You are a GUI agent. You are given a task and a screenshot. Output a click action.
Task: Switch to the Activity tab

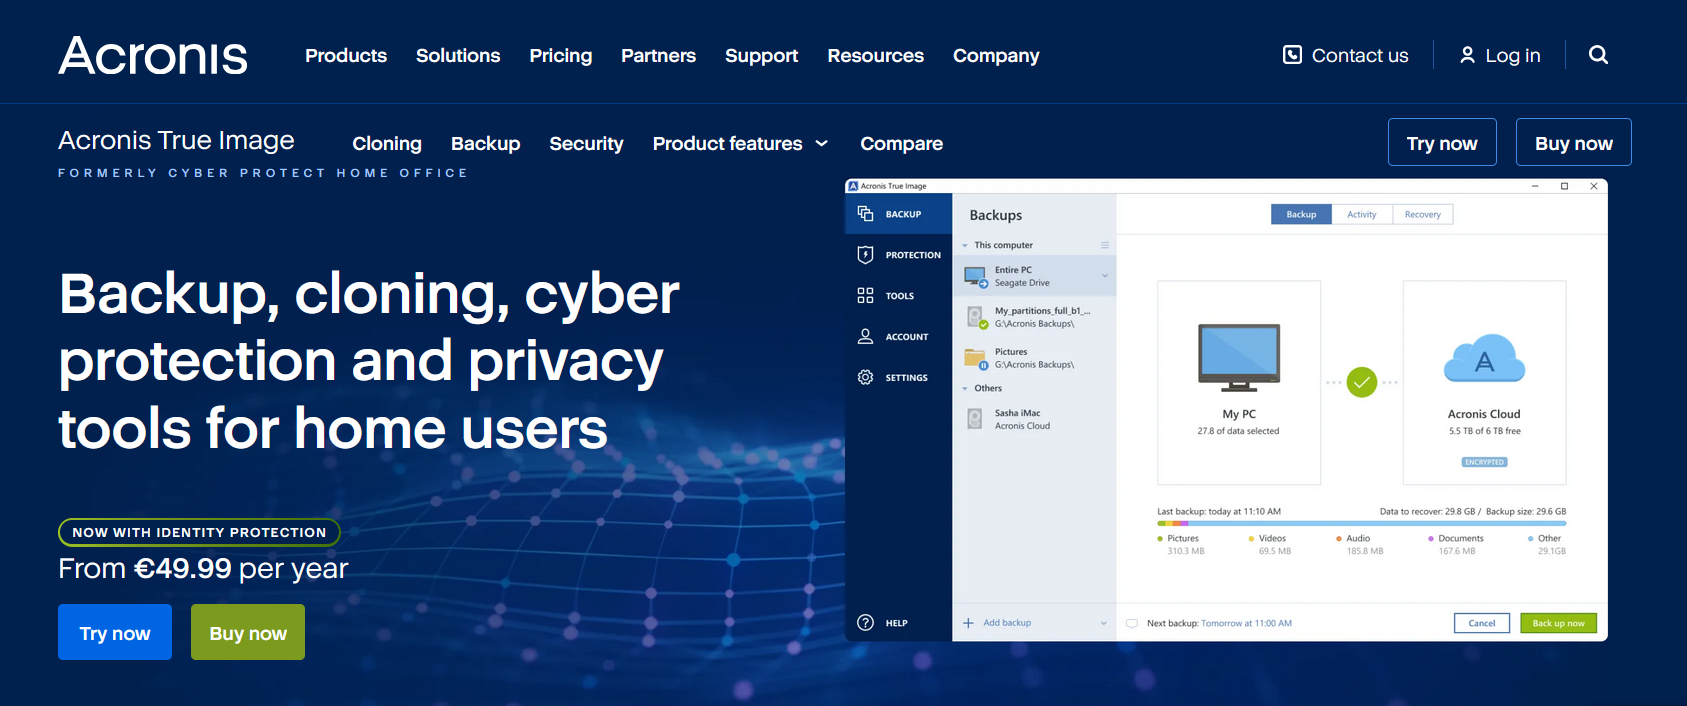(x=1361, y=215)
